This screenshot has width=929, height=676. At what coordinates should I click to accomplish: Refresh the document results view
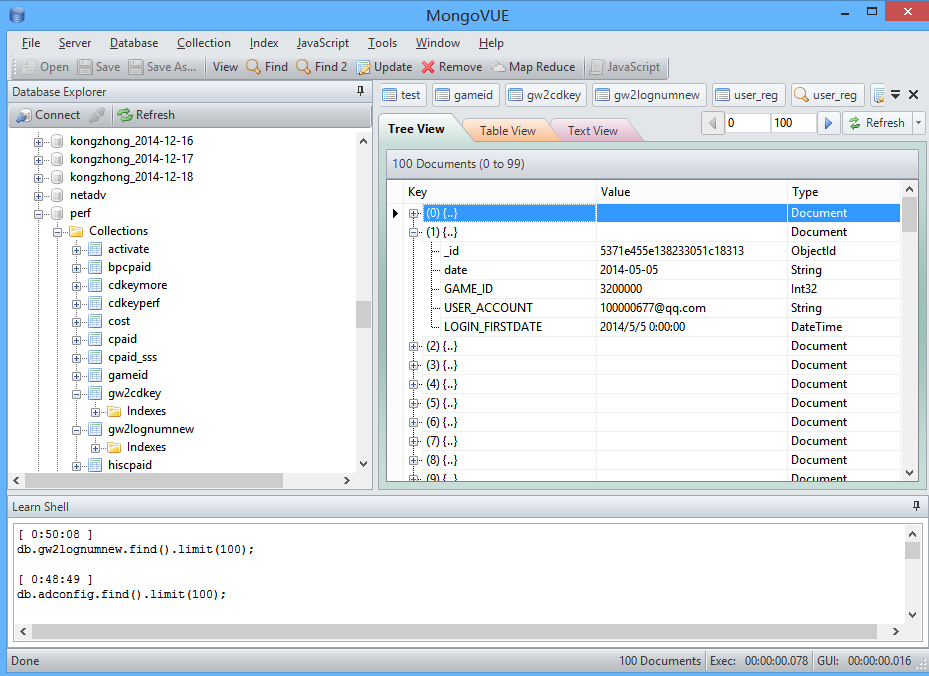[877, 123]
